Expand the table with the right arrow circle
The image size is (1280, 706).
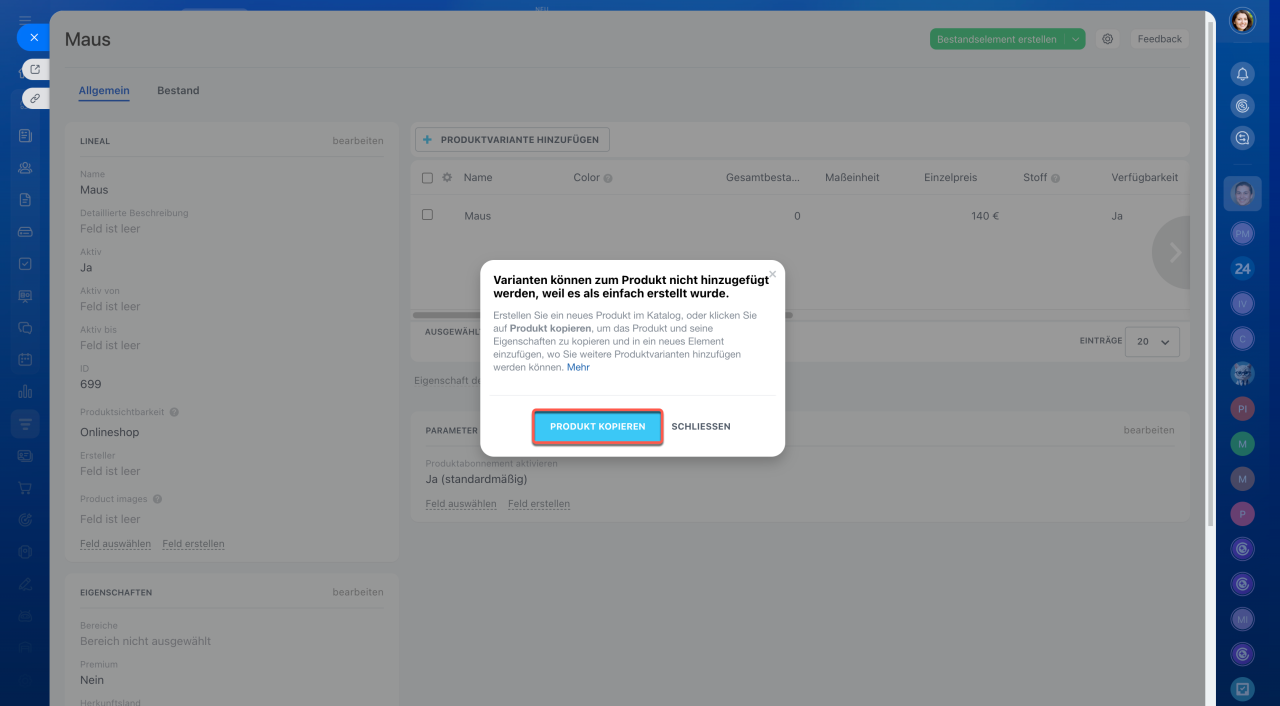click(1172, 253)
